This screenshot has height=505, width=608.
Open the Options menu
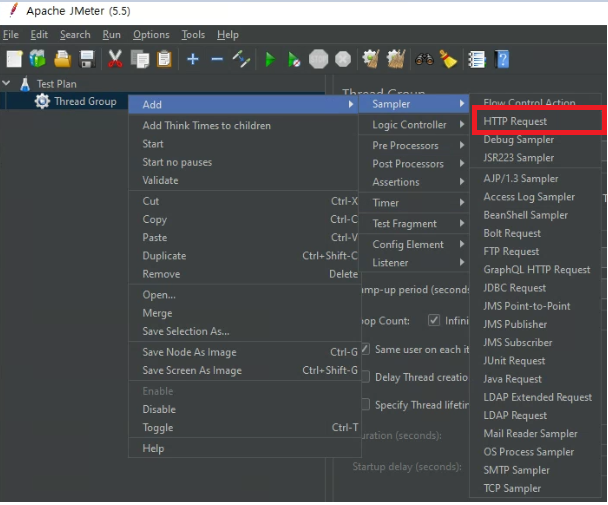point(151,35)
